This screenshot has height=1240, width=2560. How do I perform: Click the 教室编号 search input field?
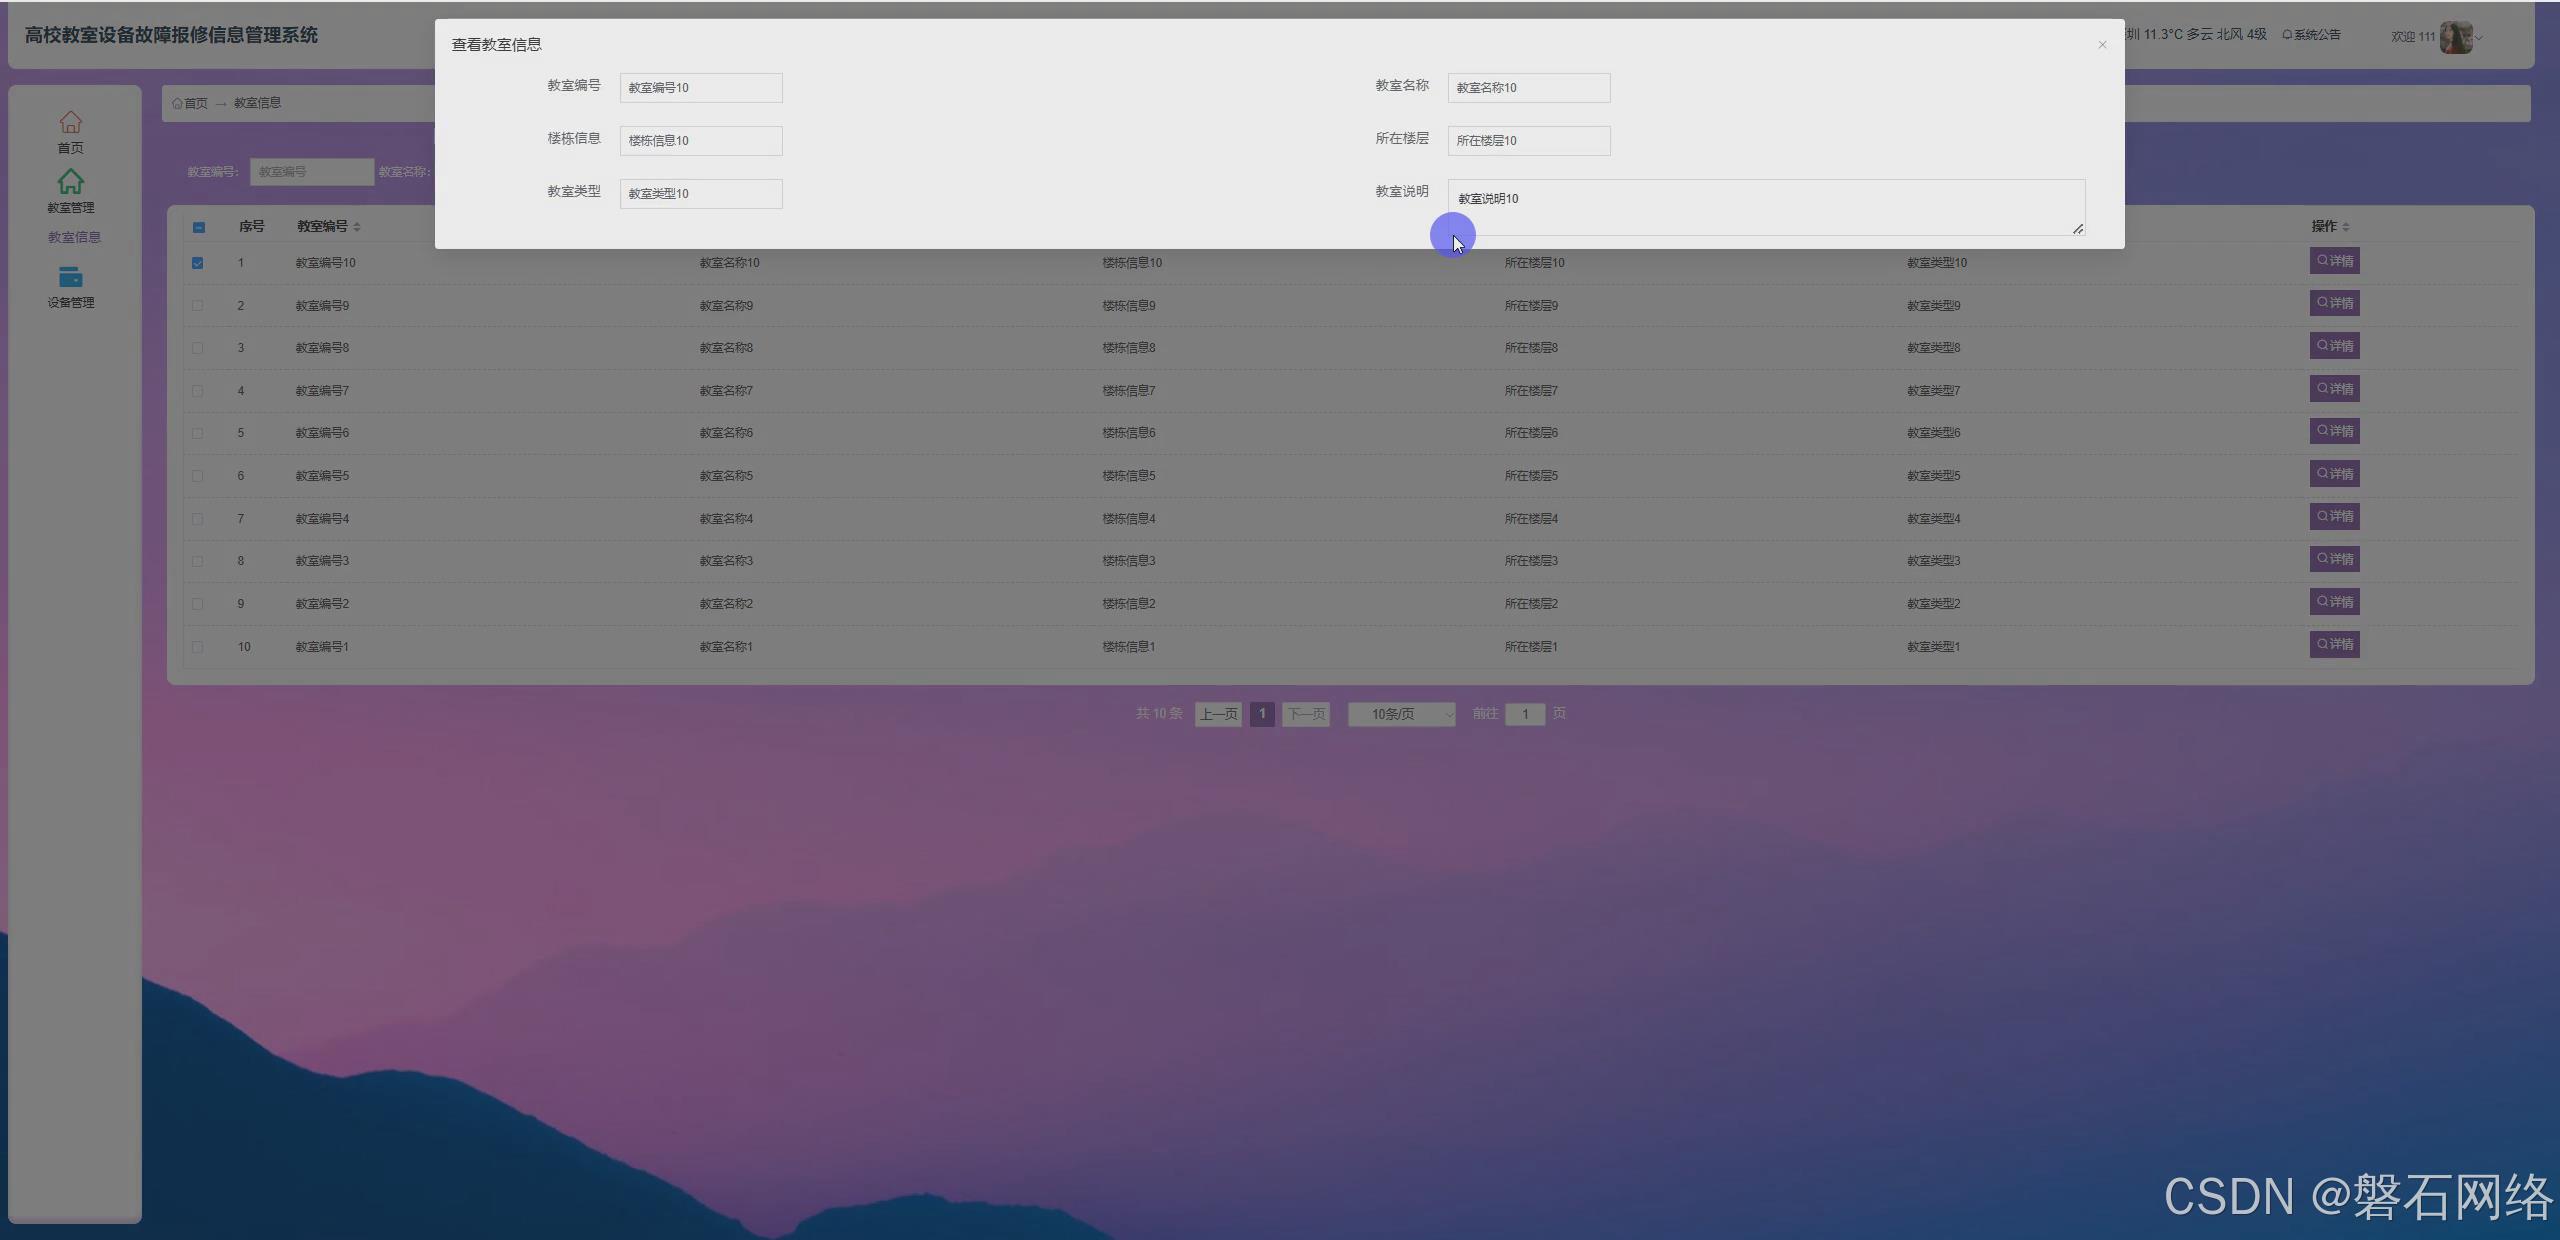(311, 172)
